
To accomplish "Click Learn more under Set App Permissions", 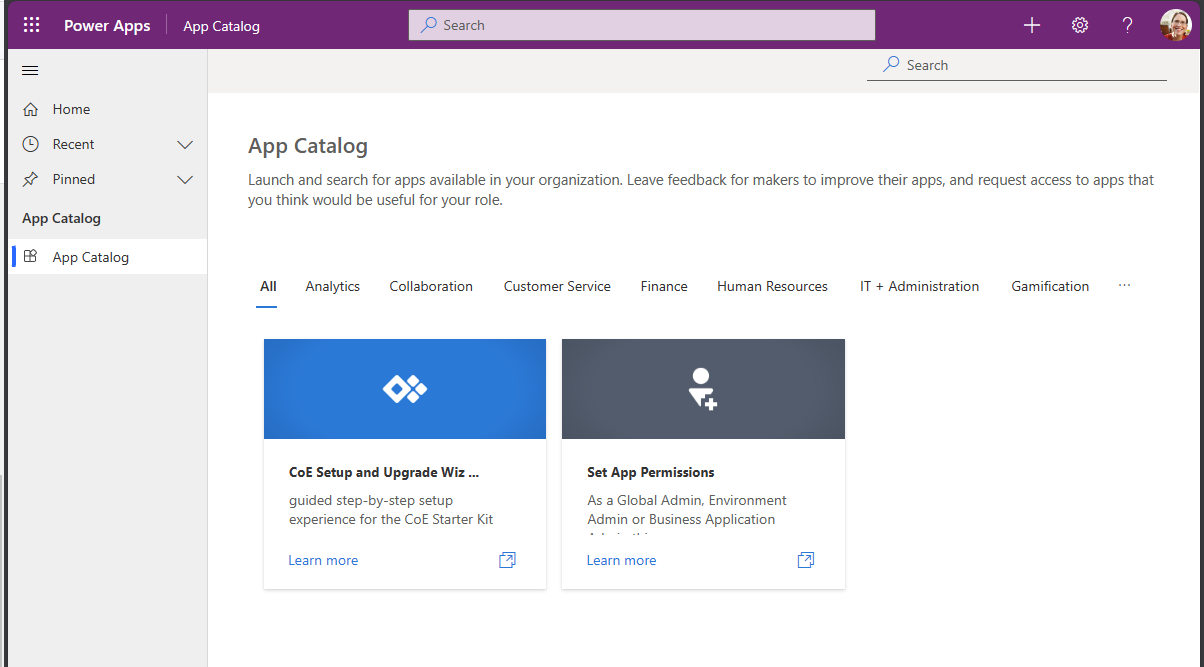I will coord(620,560).
